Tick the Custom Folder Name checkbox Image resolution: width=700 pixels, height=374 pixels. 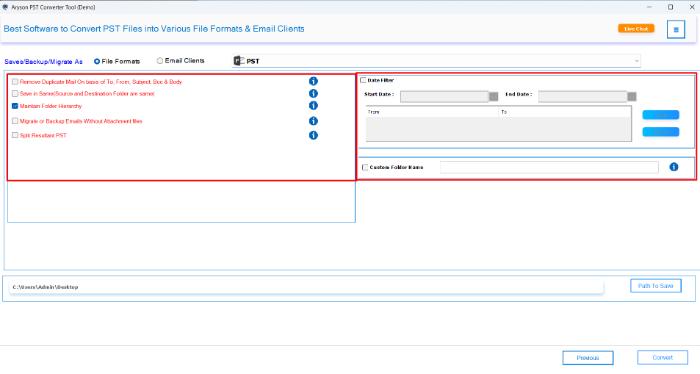coord(365,167)
